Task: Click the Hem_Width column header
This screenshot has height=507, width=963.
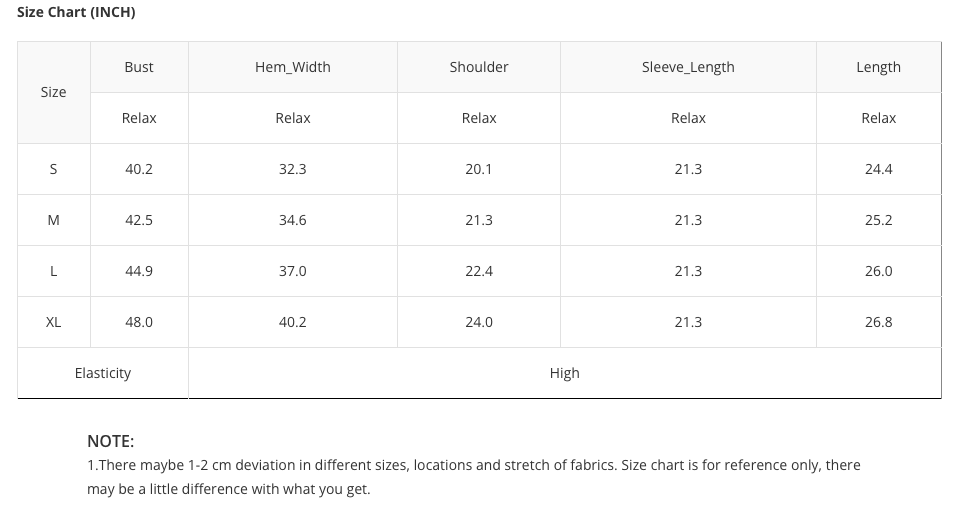Action: click(293, 67)
